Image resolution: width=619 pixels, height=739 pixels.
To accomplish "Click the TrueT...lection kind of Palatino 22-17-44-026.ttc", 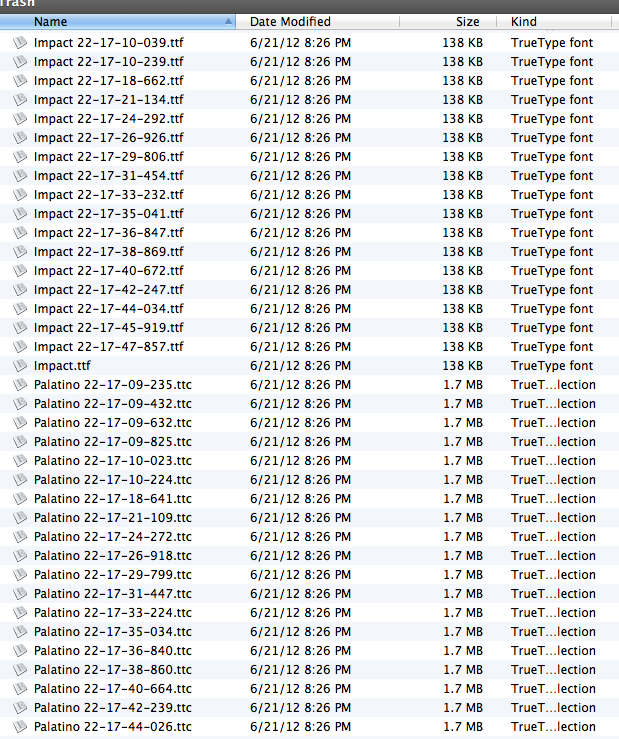I will click(x=553, y=727).
